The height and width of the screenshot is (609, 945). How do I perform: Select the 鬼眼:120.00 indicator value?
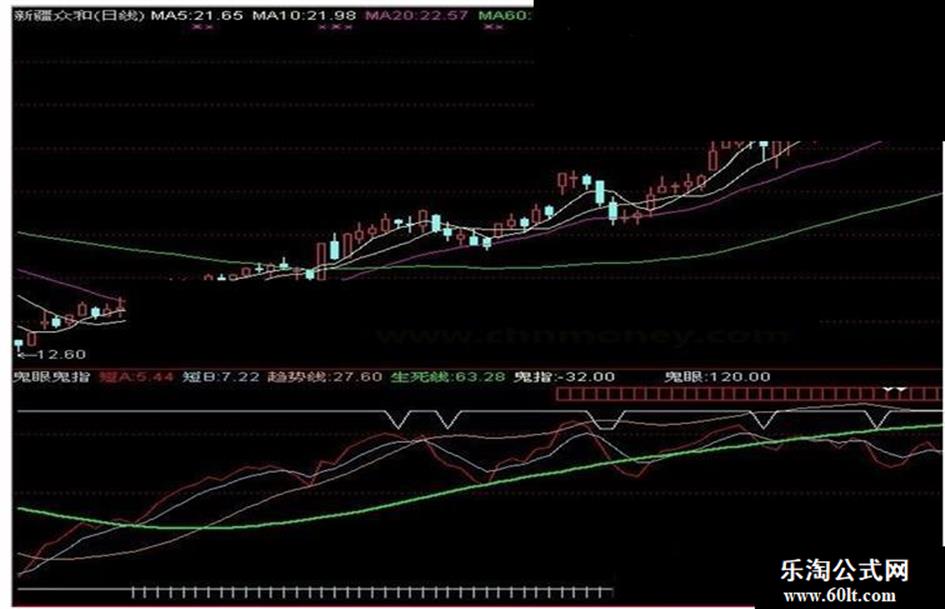[x=717, y=377]
